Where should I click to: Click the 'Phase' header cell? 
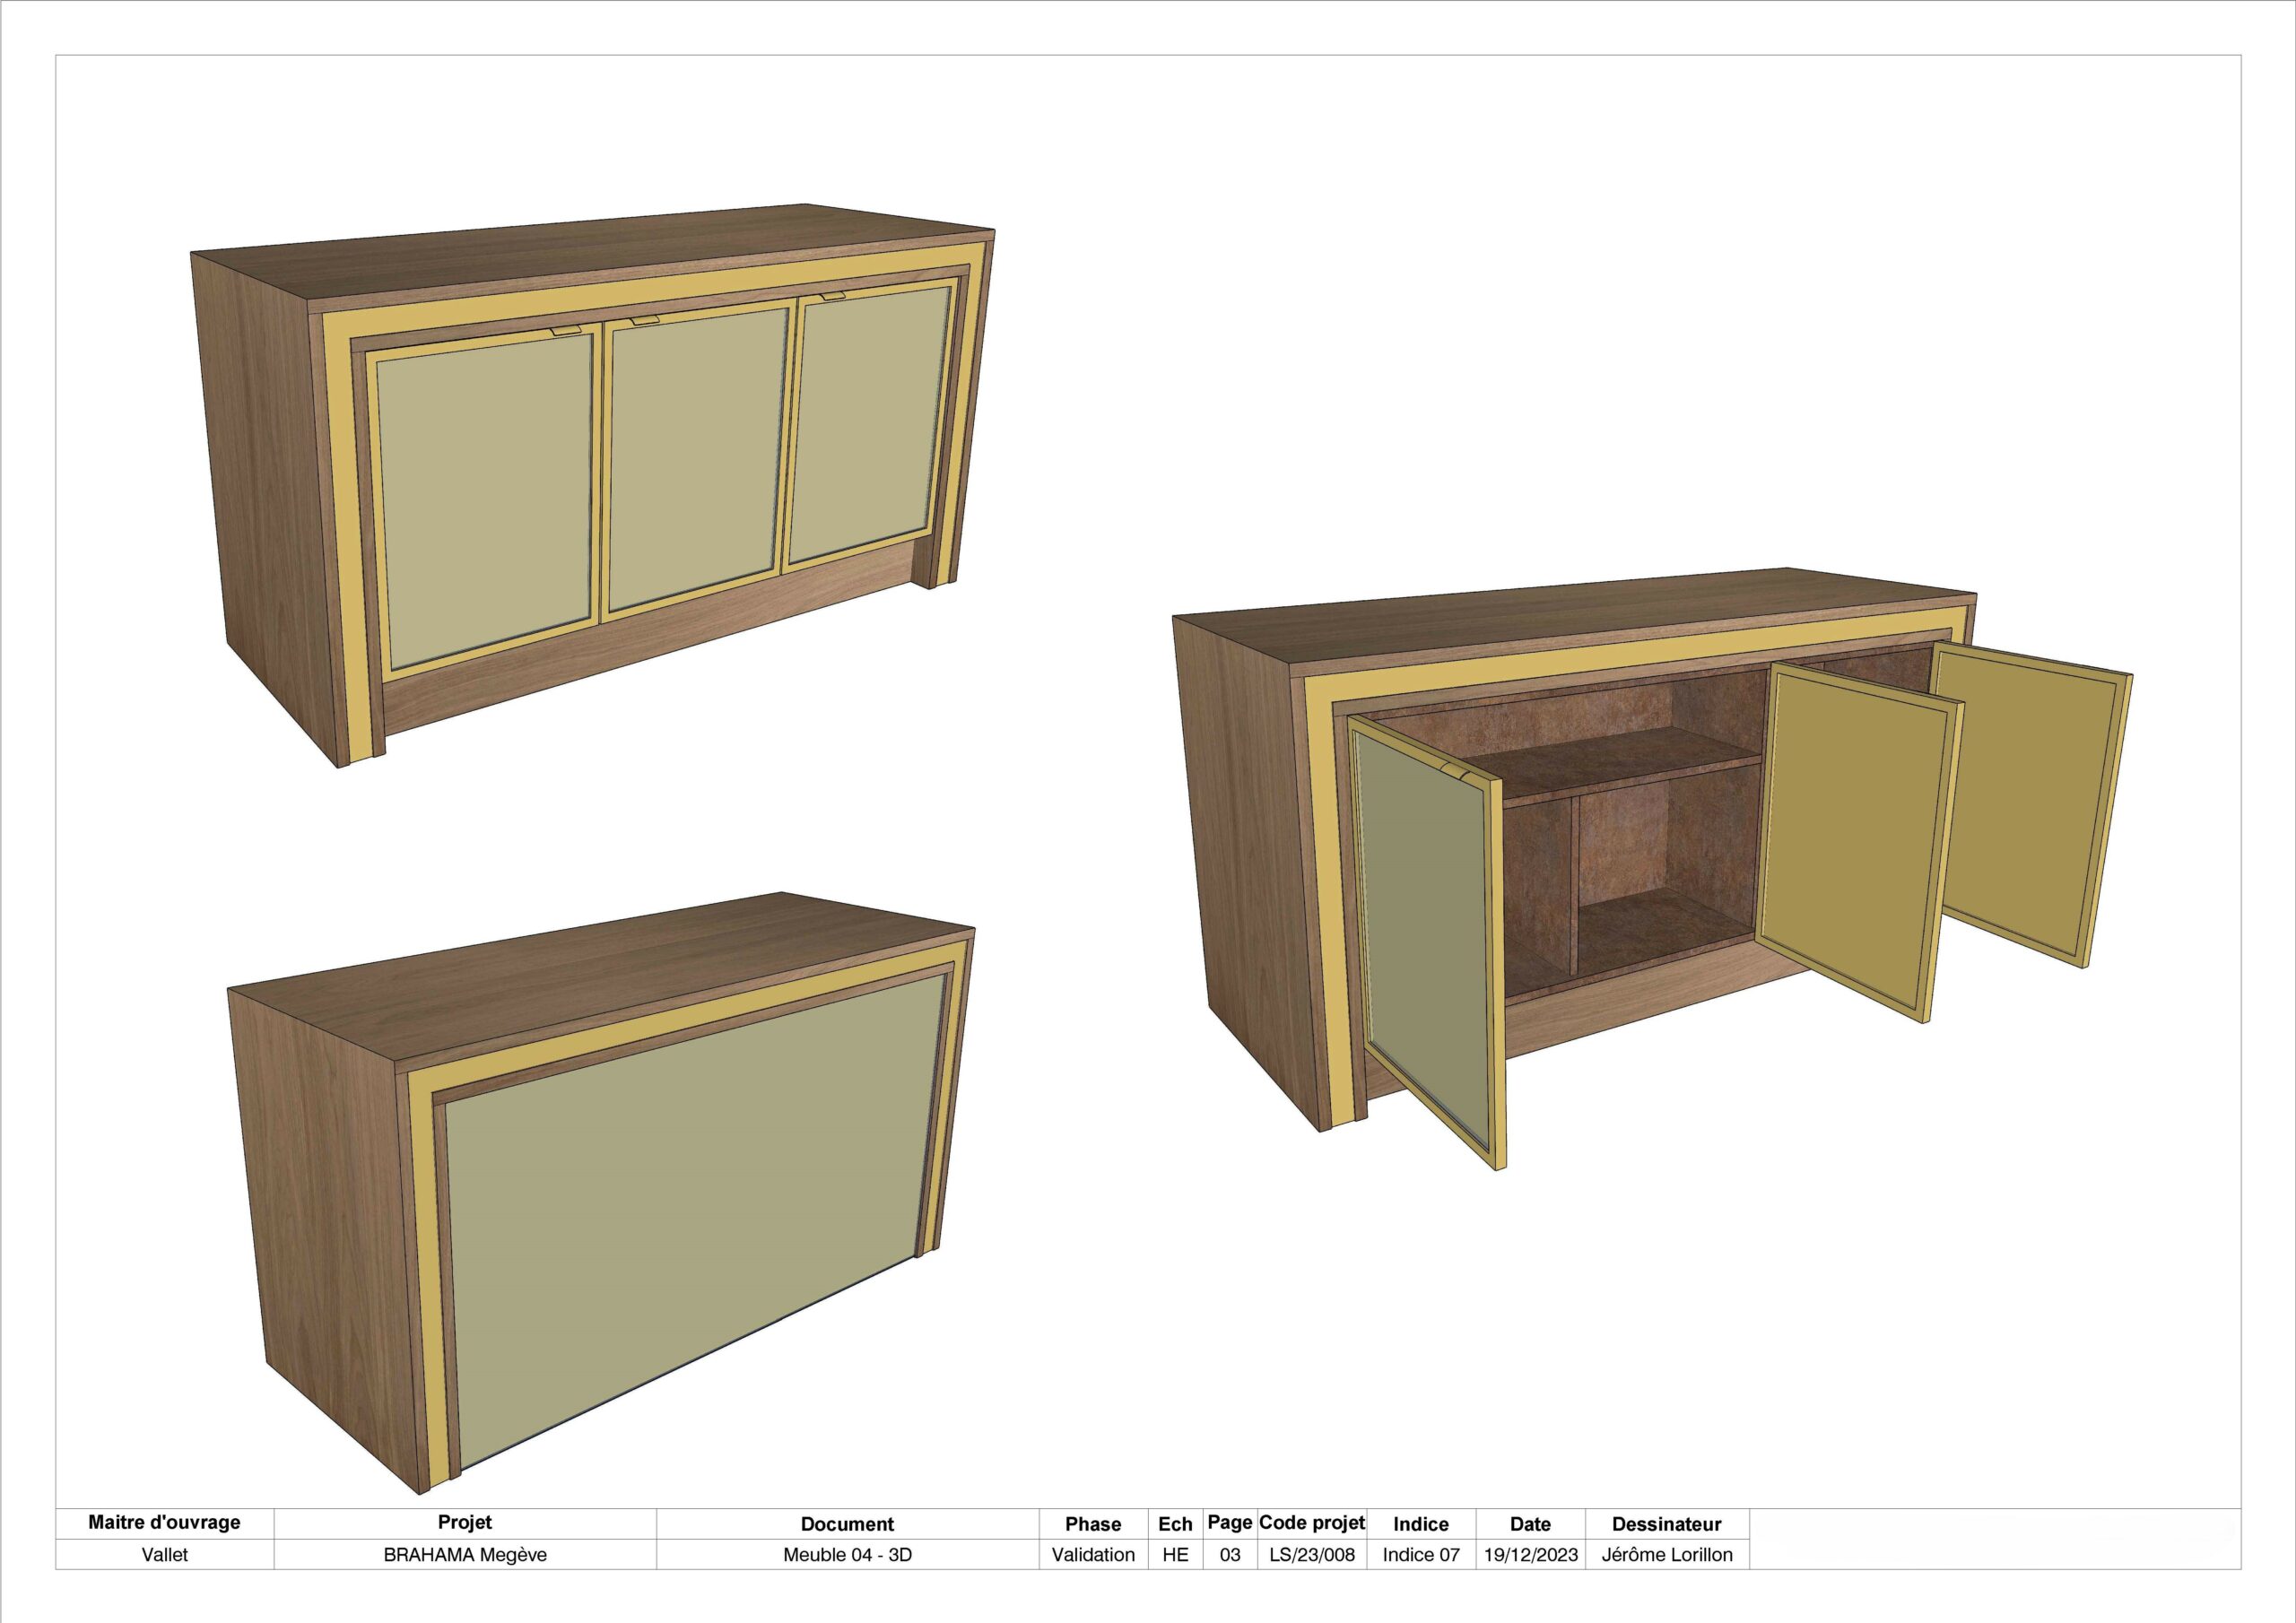click(x=1093, y=1524)
